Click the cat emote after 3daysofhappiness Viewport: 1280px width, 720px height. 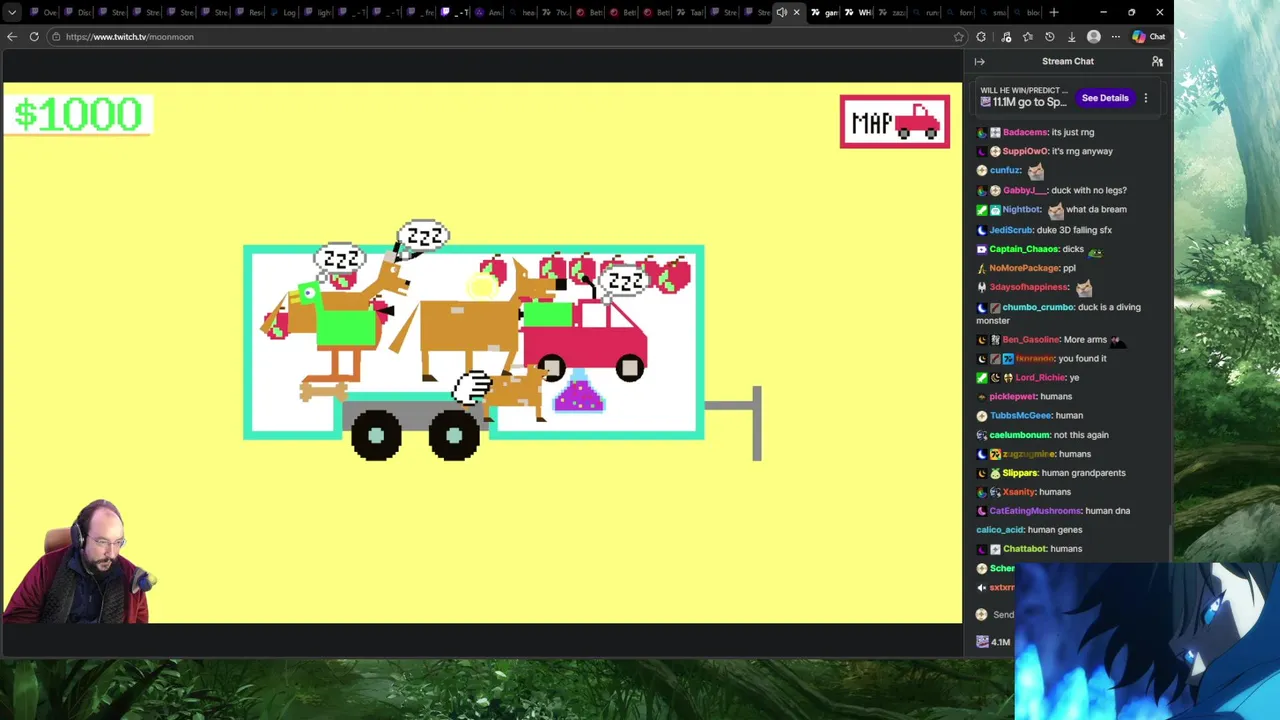[1084, 288]
